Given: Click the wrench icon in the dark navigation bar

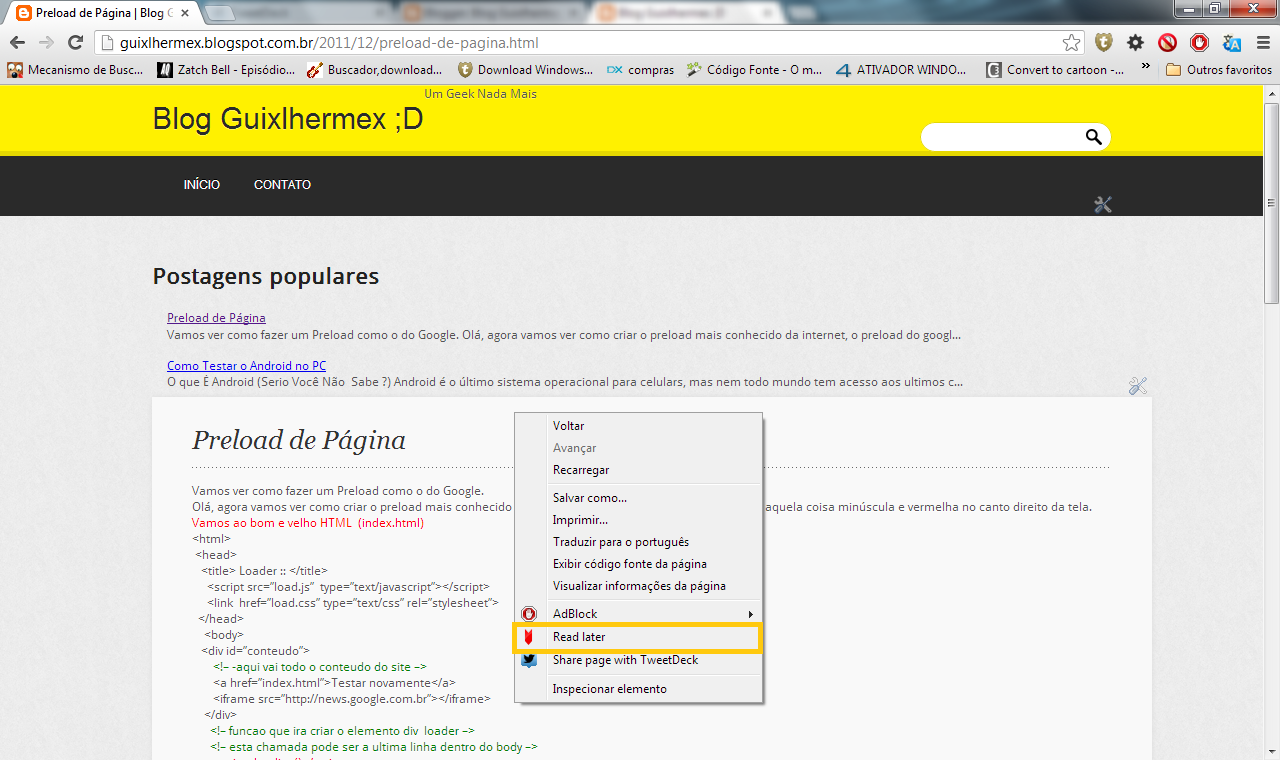Looking at the screenshot, I should [x=1103, y=205].
